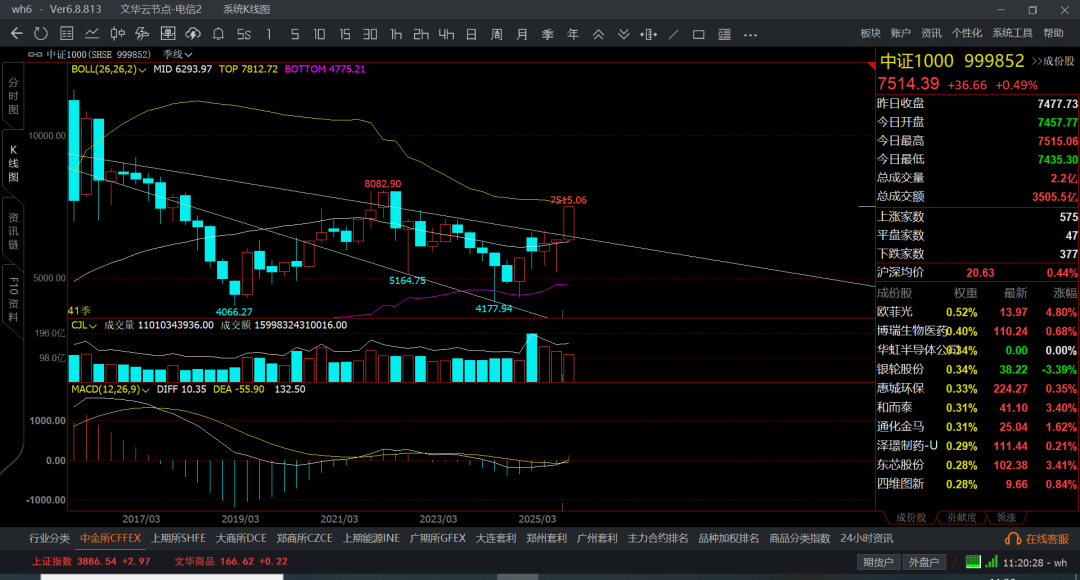Click the 上证指数 3886.54 status entry
This screenshot has width=1080, height=580.
(x=91, y=561)
